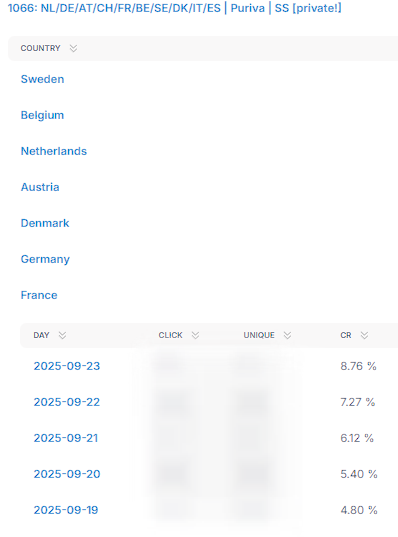Select the 2025-09-20 date row
398x537 pixels.
pyautogui.click(x=67, y=474)
